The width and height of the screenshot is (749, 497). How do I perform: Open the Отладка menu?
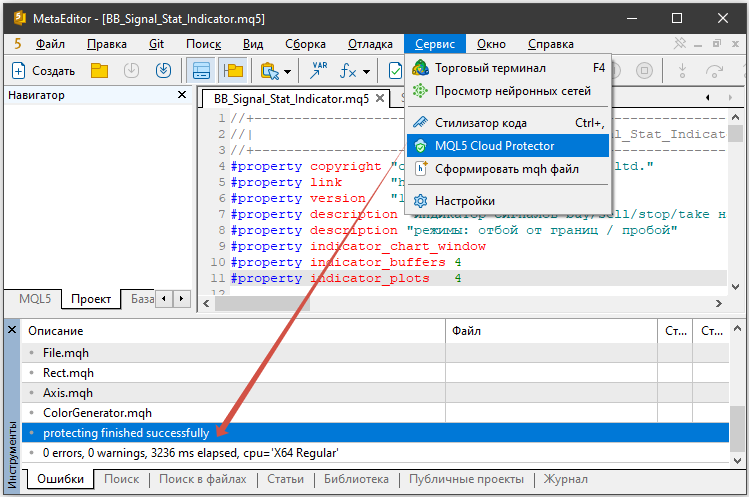pyautogui.click(x=370, y=44)
